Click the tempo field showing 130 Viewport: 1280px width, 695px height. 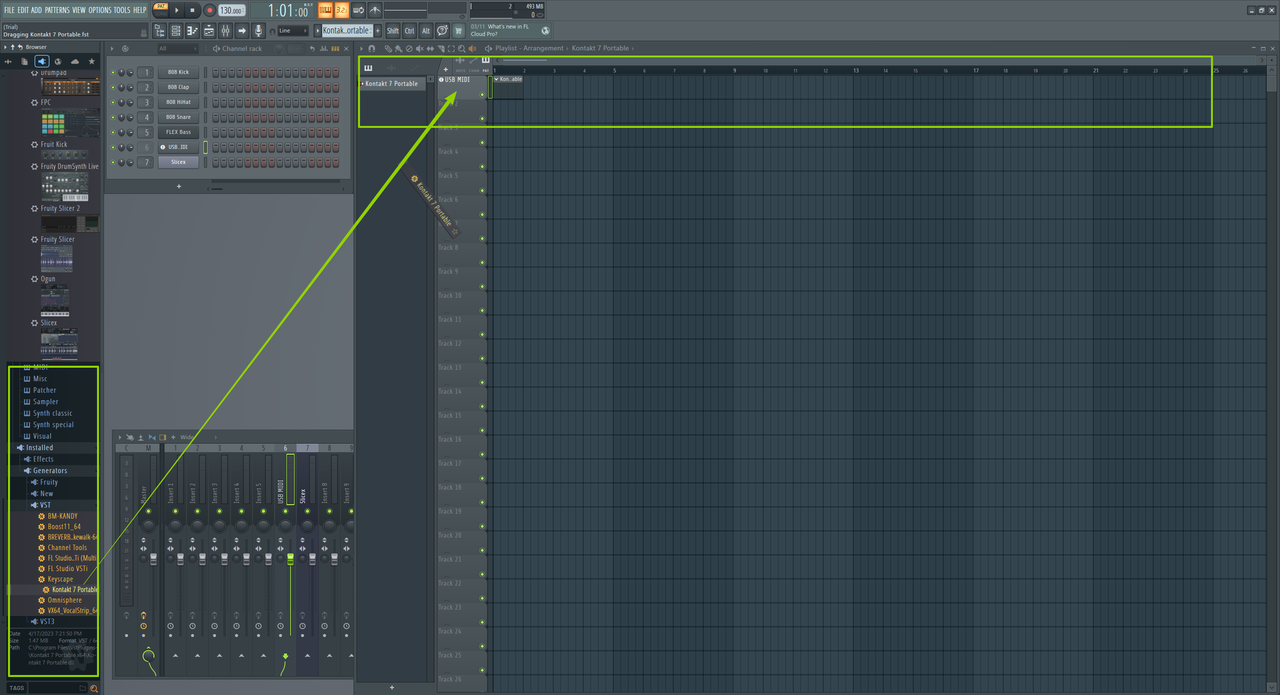pos(230,10)
